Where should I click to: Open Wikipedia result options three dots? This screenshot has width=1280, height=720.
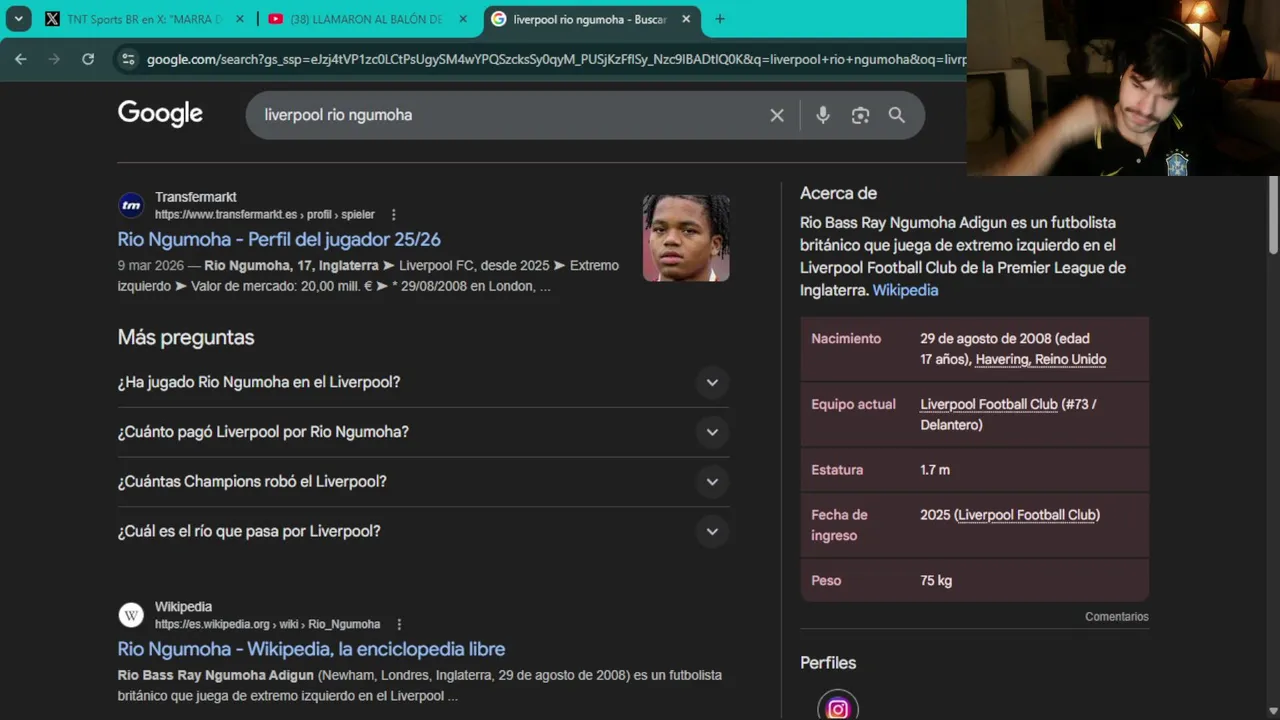click(x=399, y=624)
